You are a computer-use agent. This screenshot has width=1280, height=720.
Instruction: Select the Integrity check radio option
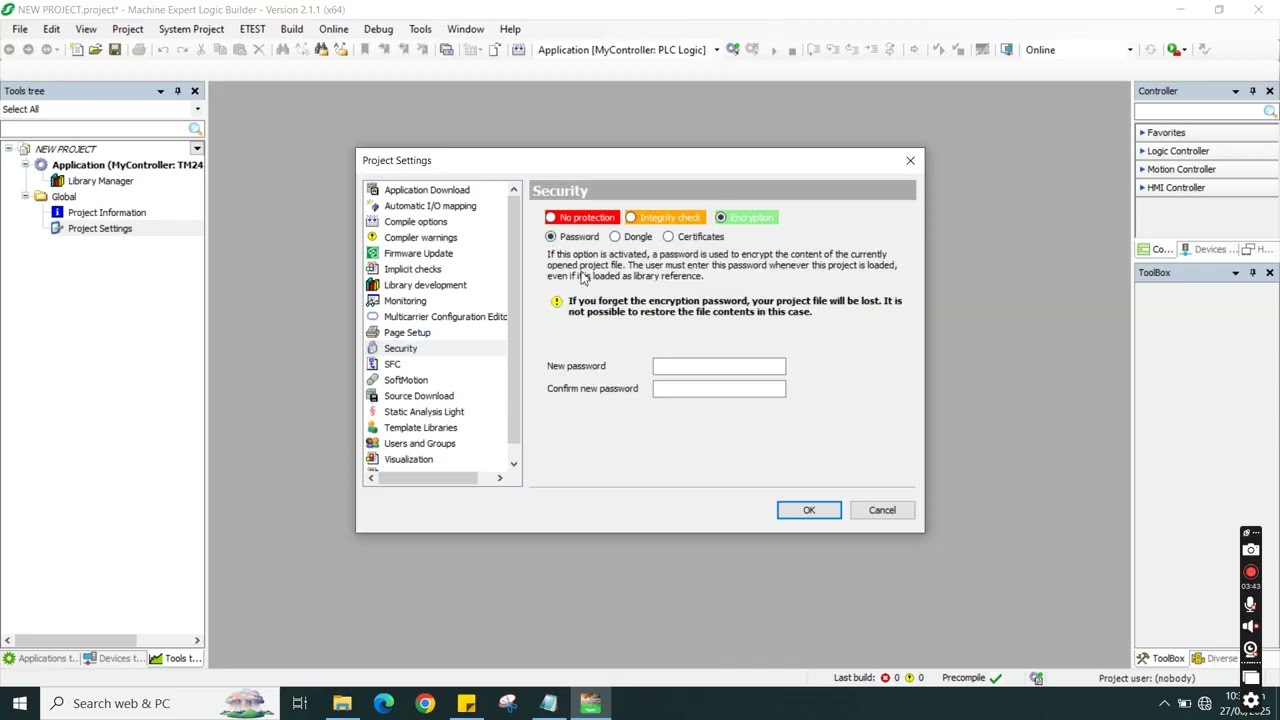630,218
